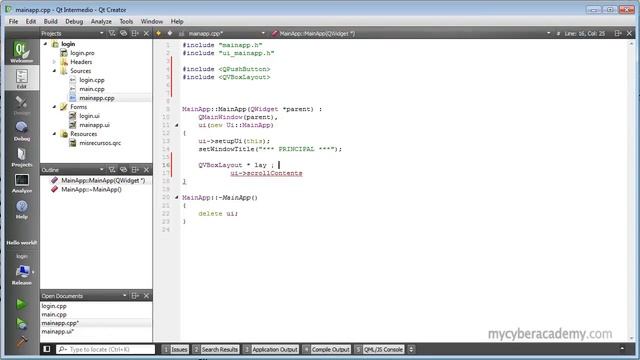
Task: Open the Design mode
Action: pos(22,104)
